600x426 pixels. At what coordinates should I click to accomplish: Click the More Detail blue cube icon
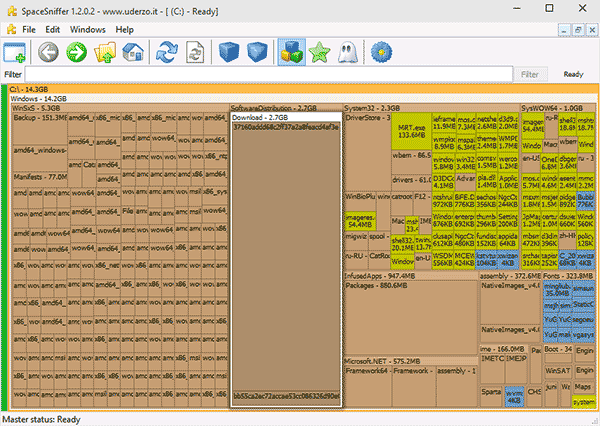click(258, 51)
